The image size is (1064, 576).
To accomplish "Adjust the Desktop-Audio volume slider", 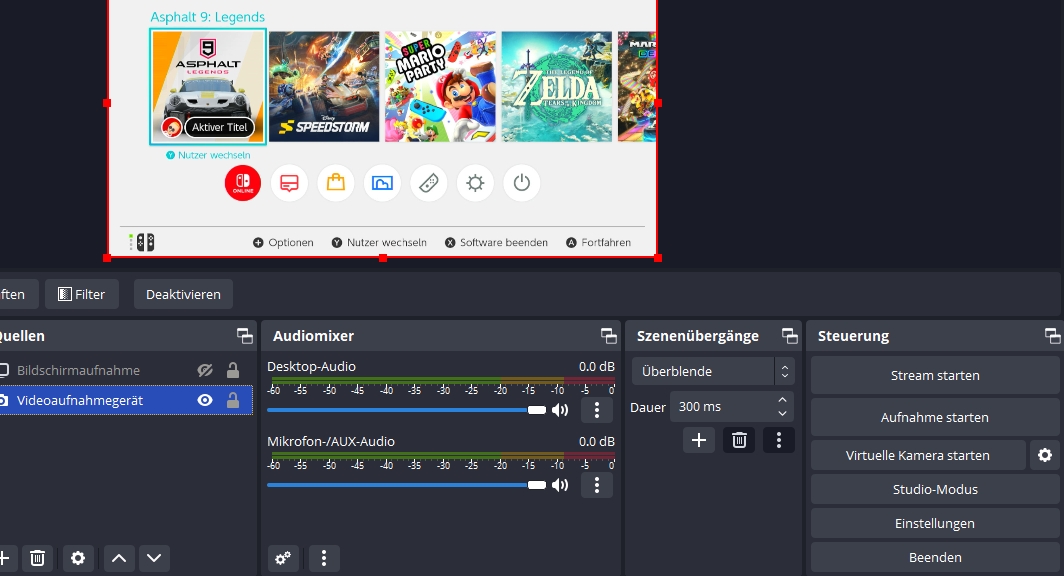I will [406, 410].
